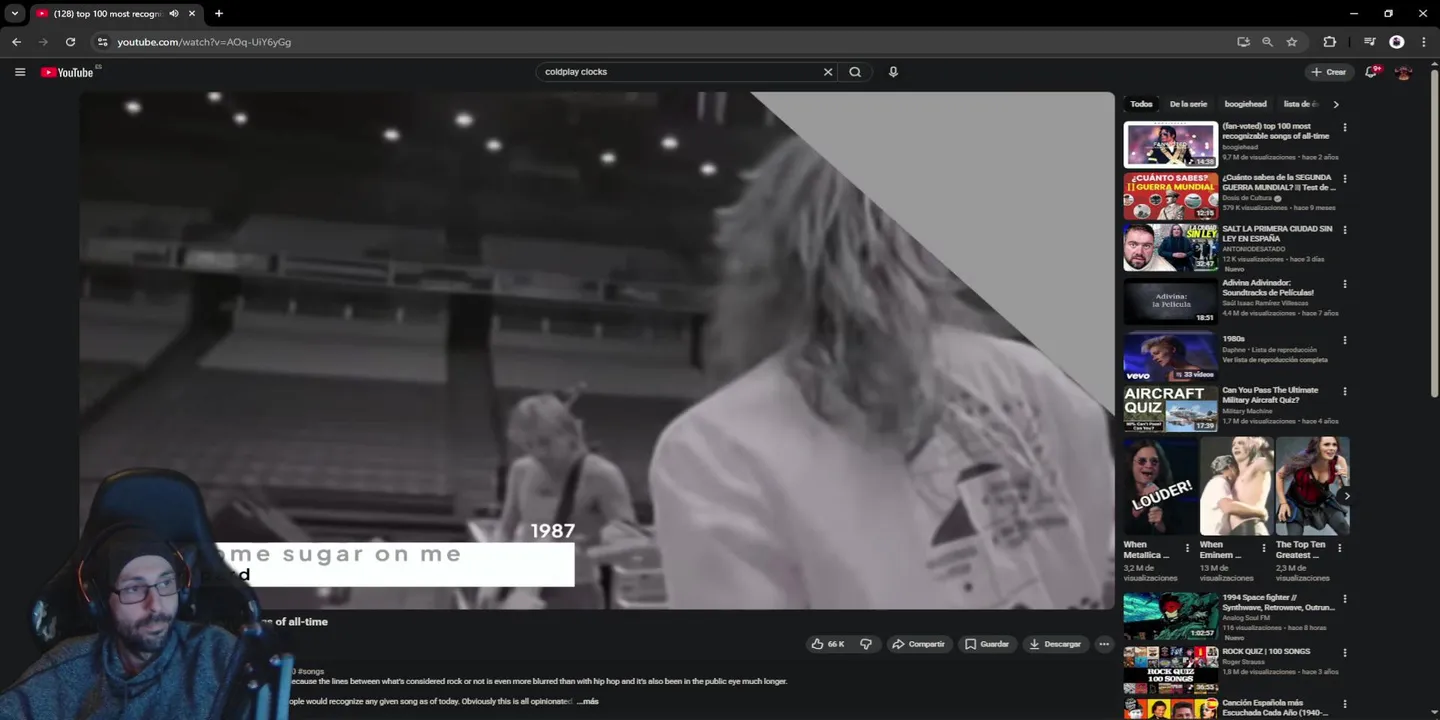The width and height of the screenshot is (1440, 720).
Task: Open options for the When Eminem short
Action: [1264, 548]
